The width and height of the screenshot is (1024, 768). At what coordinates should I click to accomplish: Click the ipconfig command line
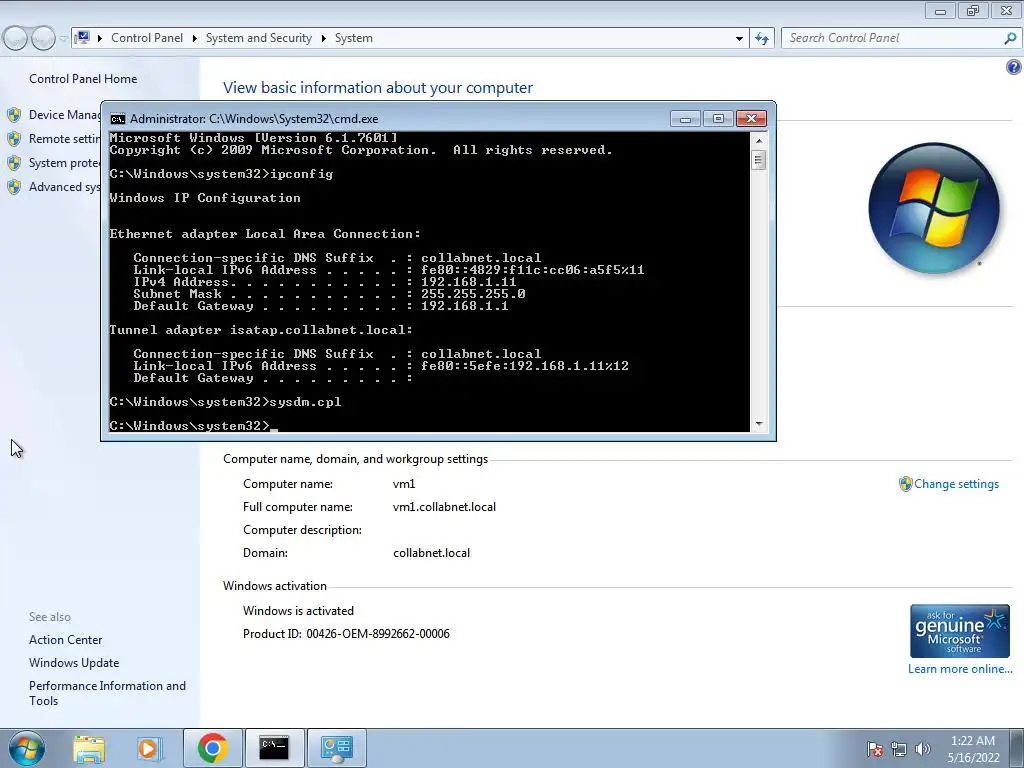point(221,174)
